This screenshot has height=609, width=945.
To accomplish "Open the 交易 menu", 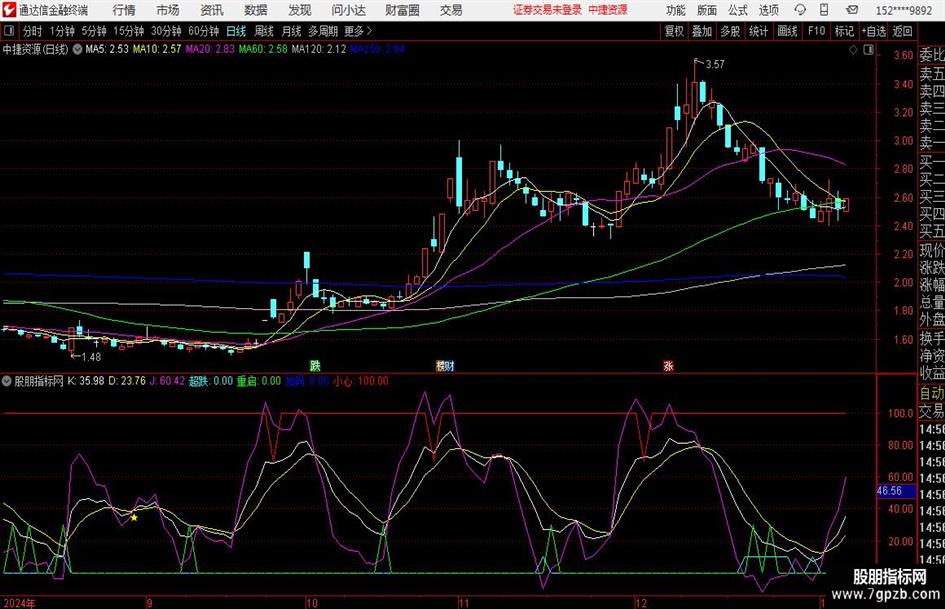I will (x=451, y=10).
